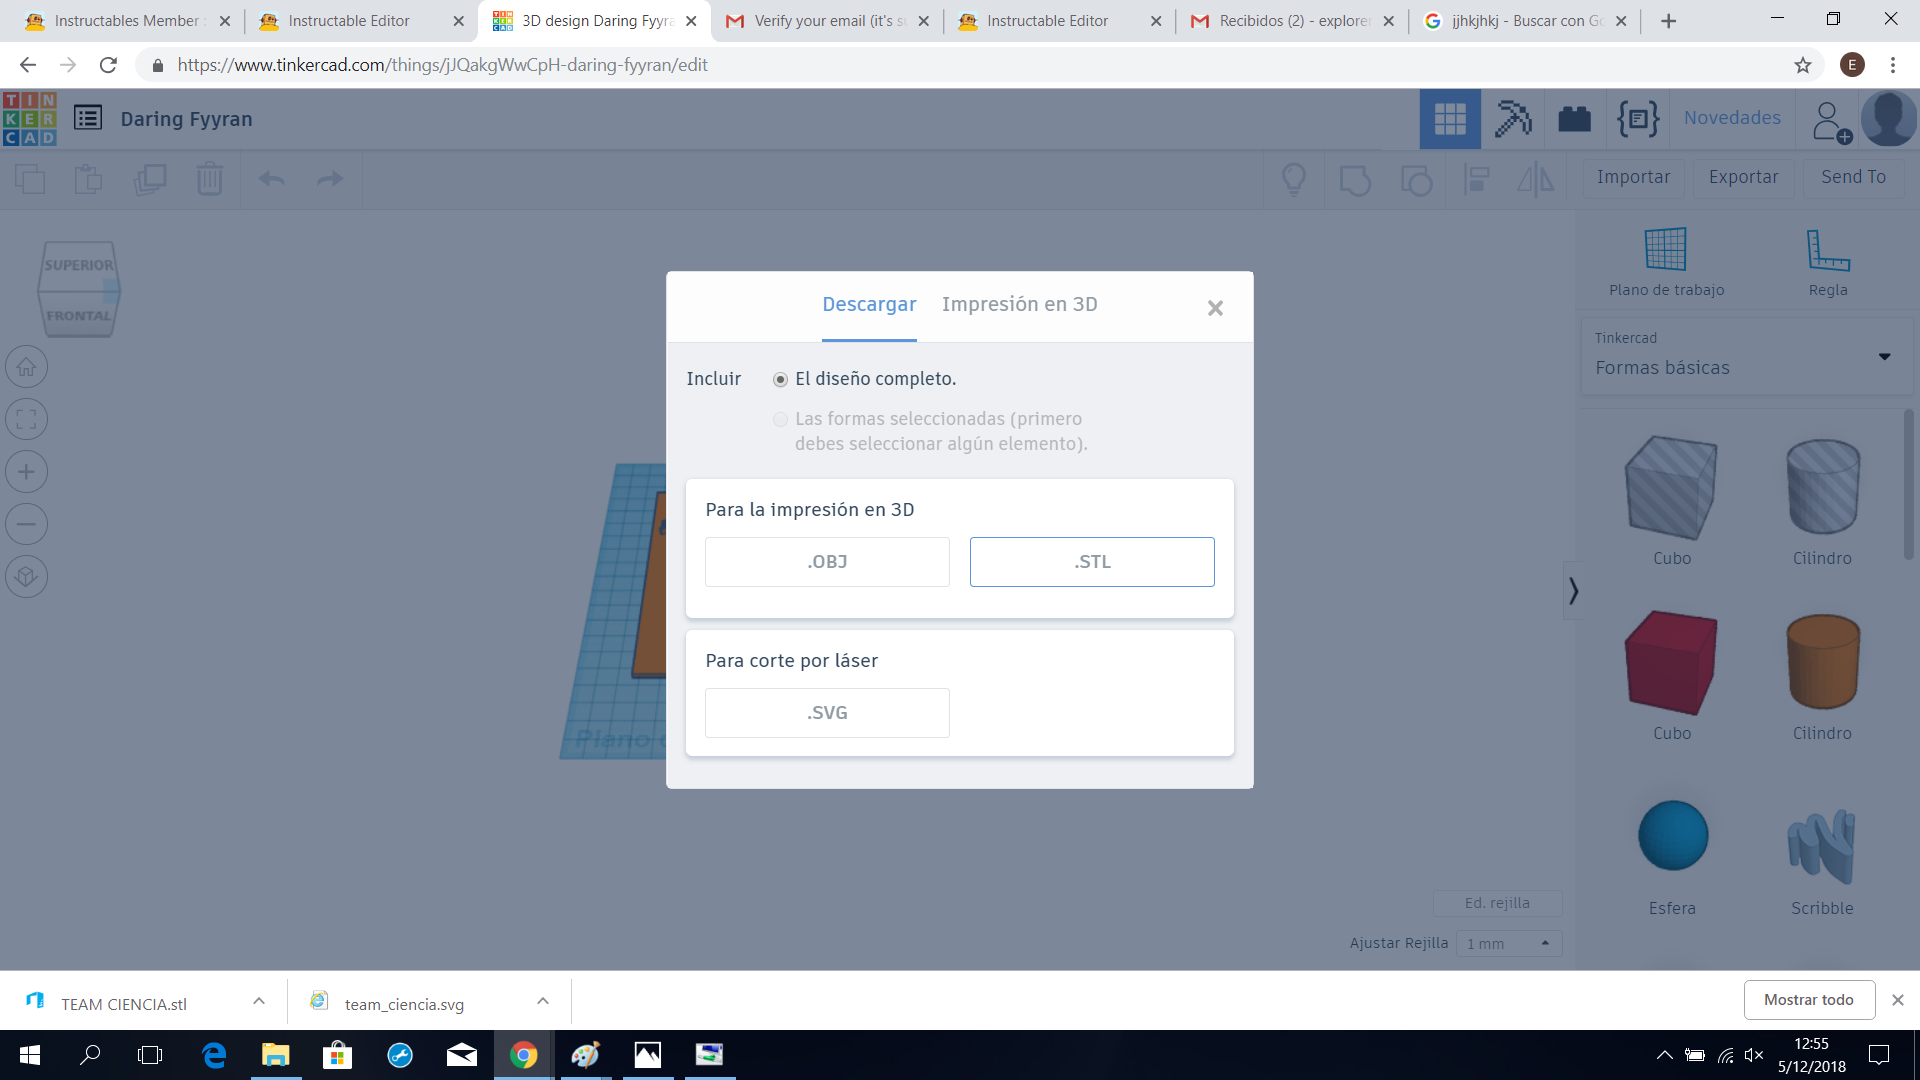1920x1080 pixels.
Task: Download design as .STL
Action: pyautogui.click(x=1092, y=562)
